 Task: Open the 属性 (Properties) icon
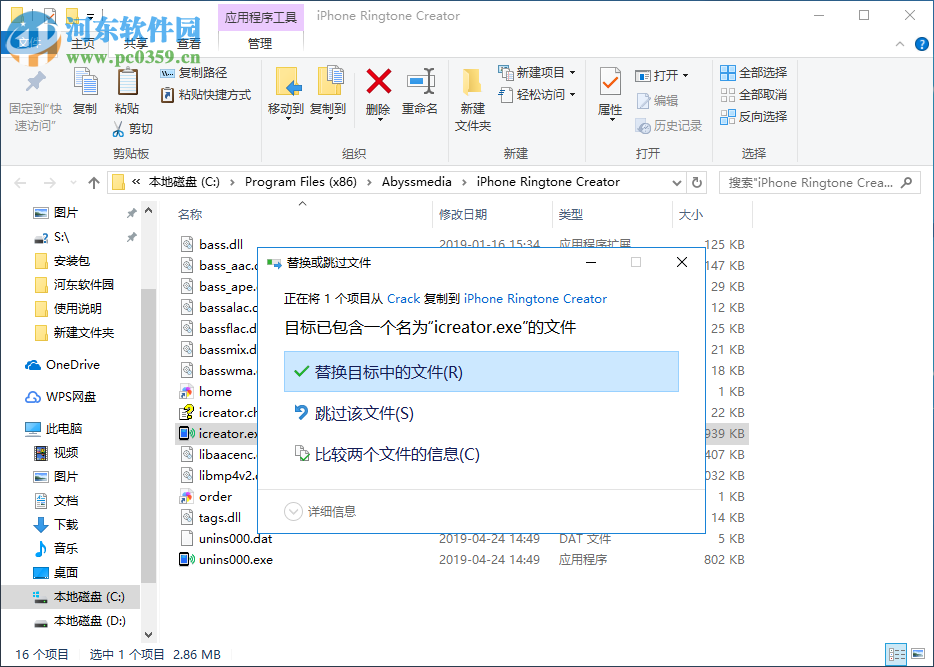click(610, 90)
